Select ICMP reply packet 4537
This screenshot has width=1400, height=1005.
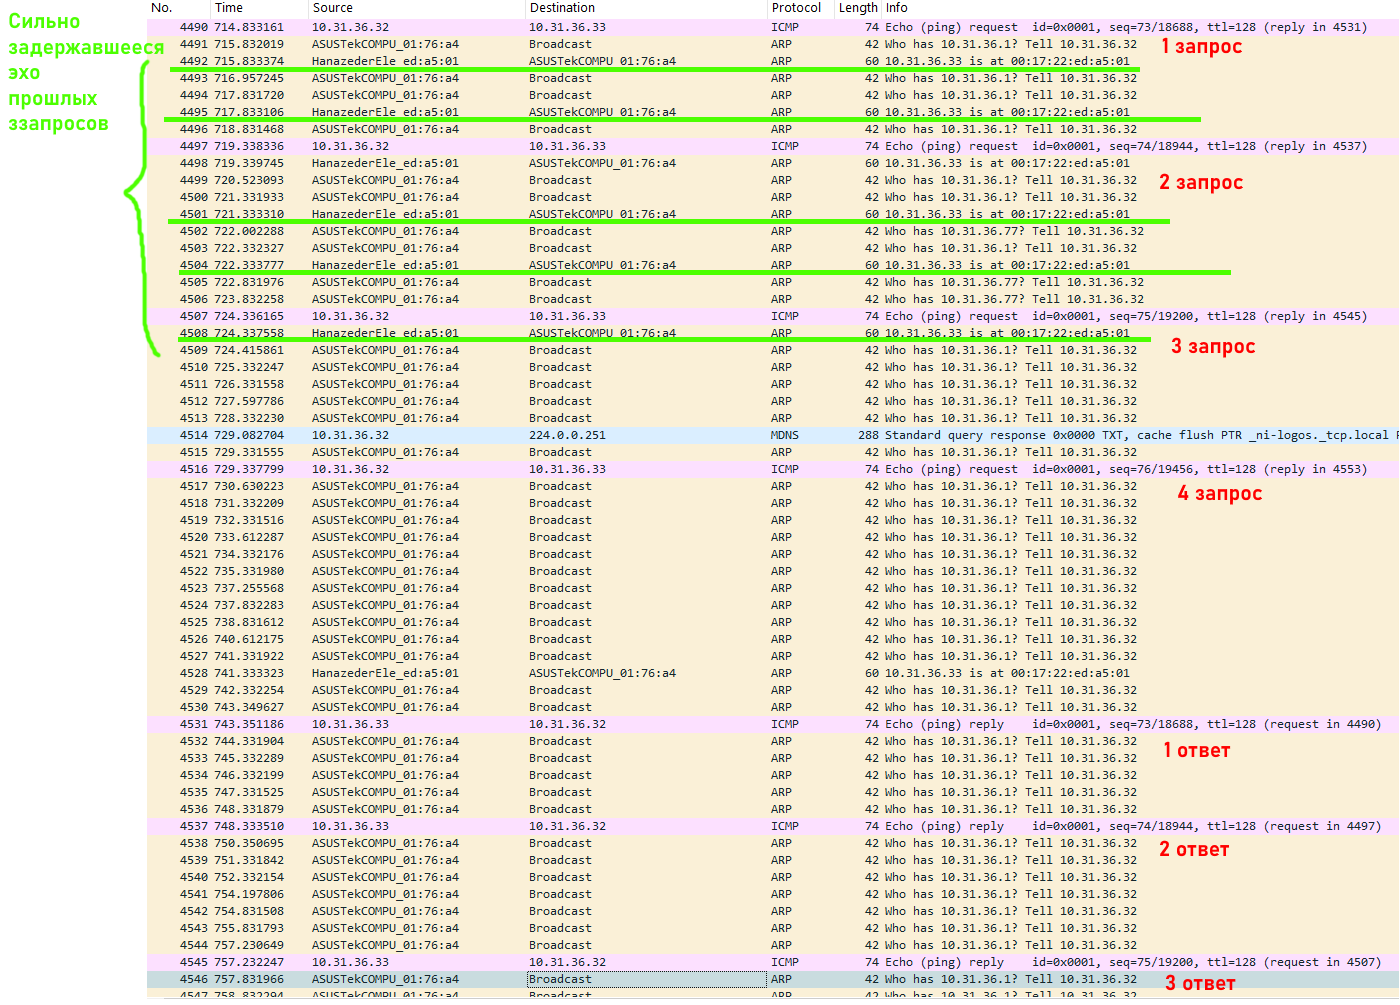tap(600, 826)
